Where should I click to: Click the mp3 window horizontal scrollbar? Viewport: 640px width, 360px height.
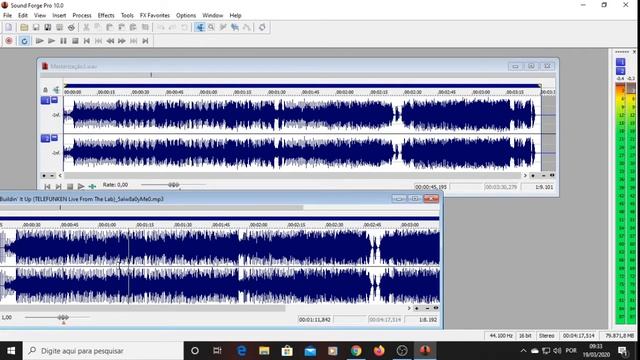click(142, 308)
